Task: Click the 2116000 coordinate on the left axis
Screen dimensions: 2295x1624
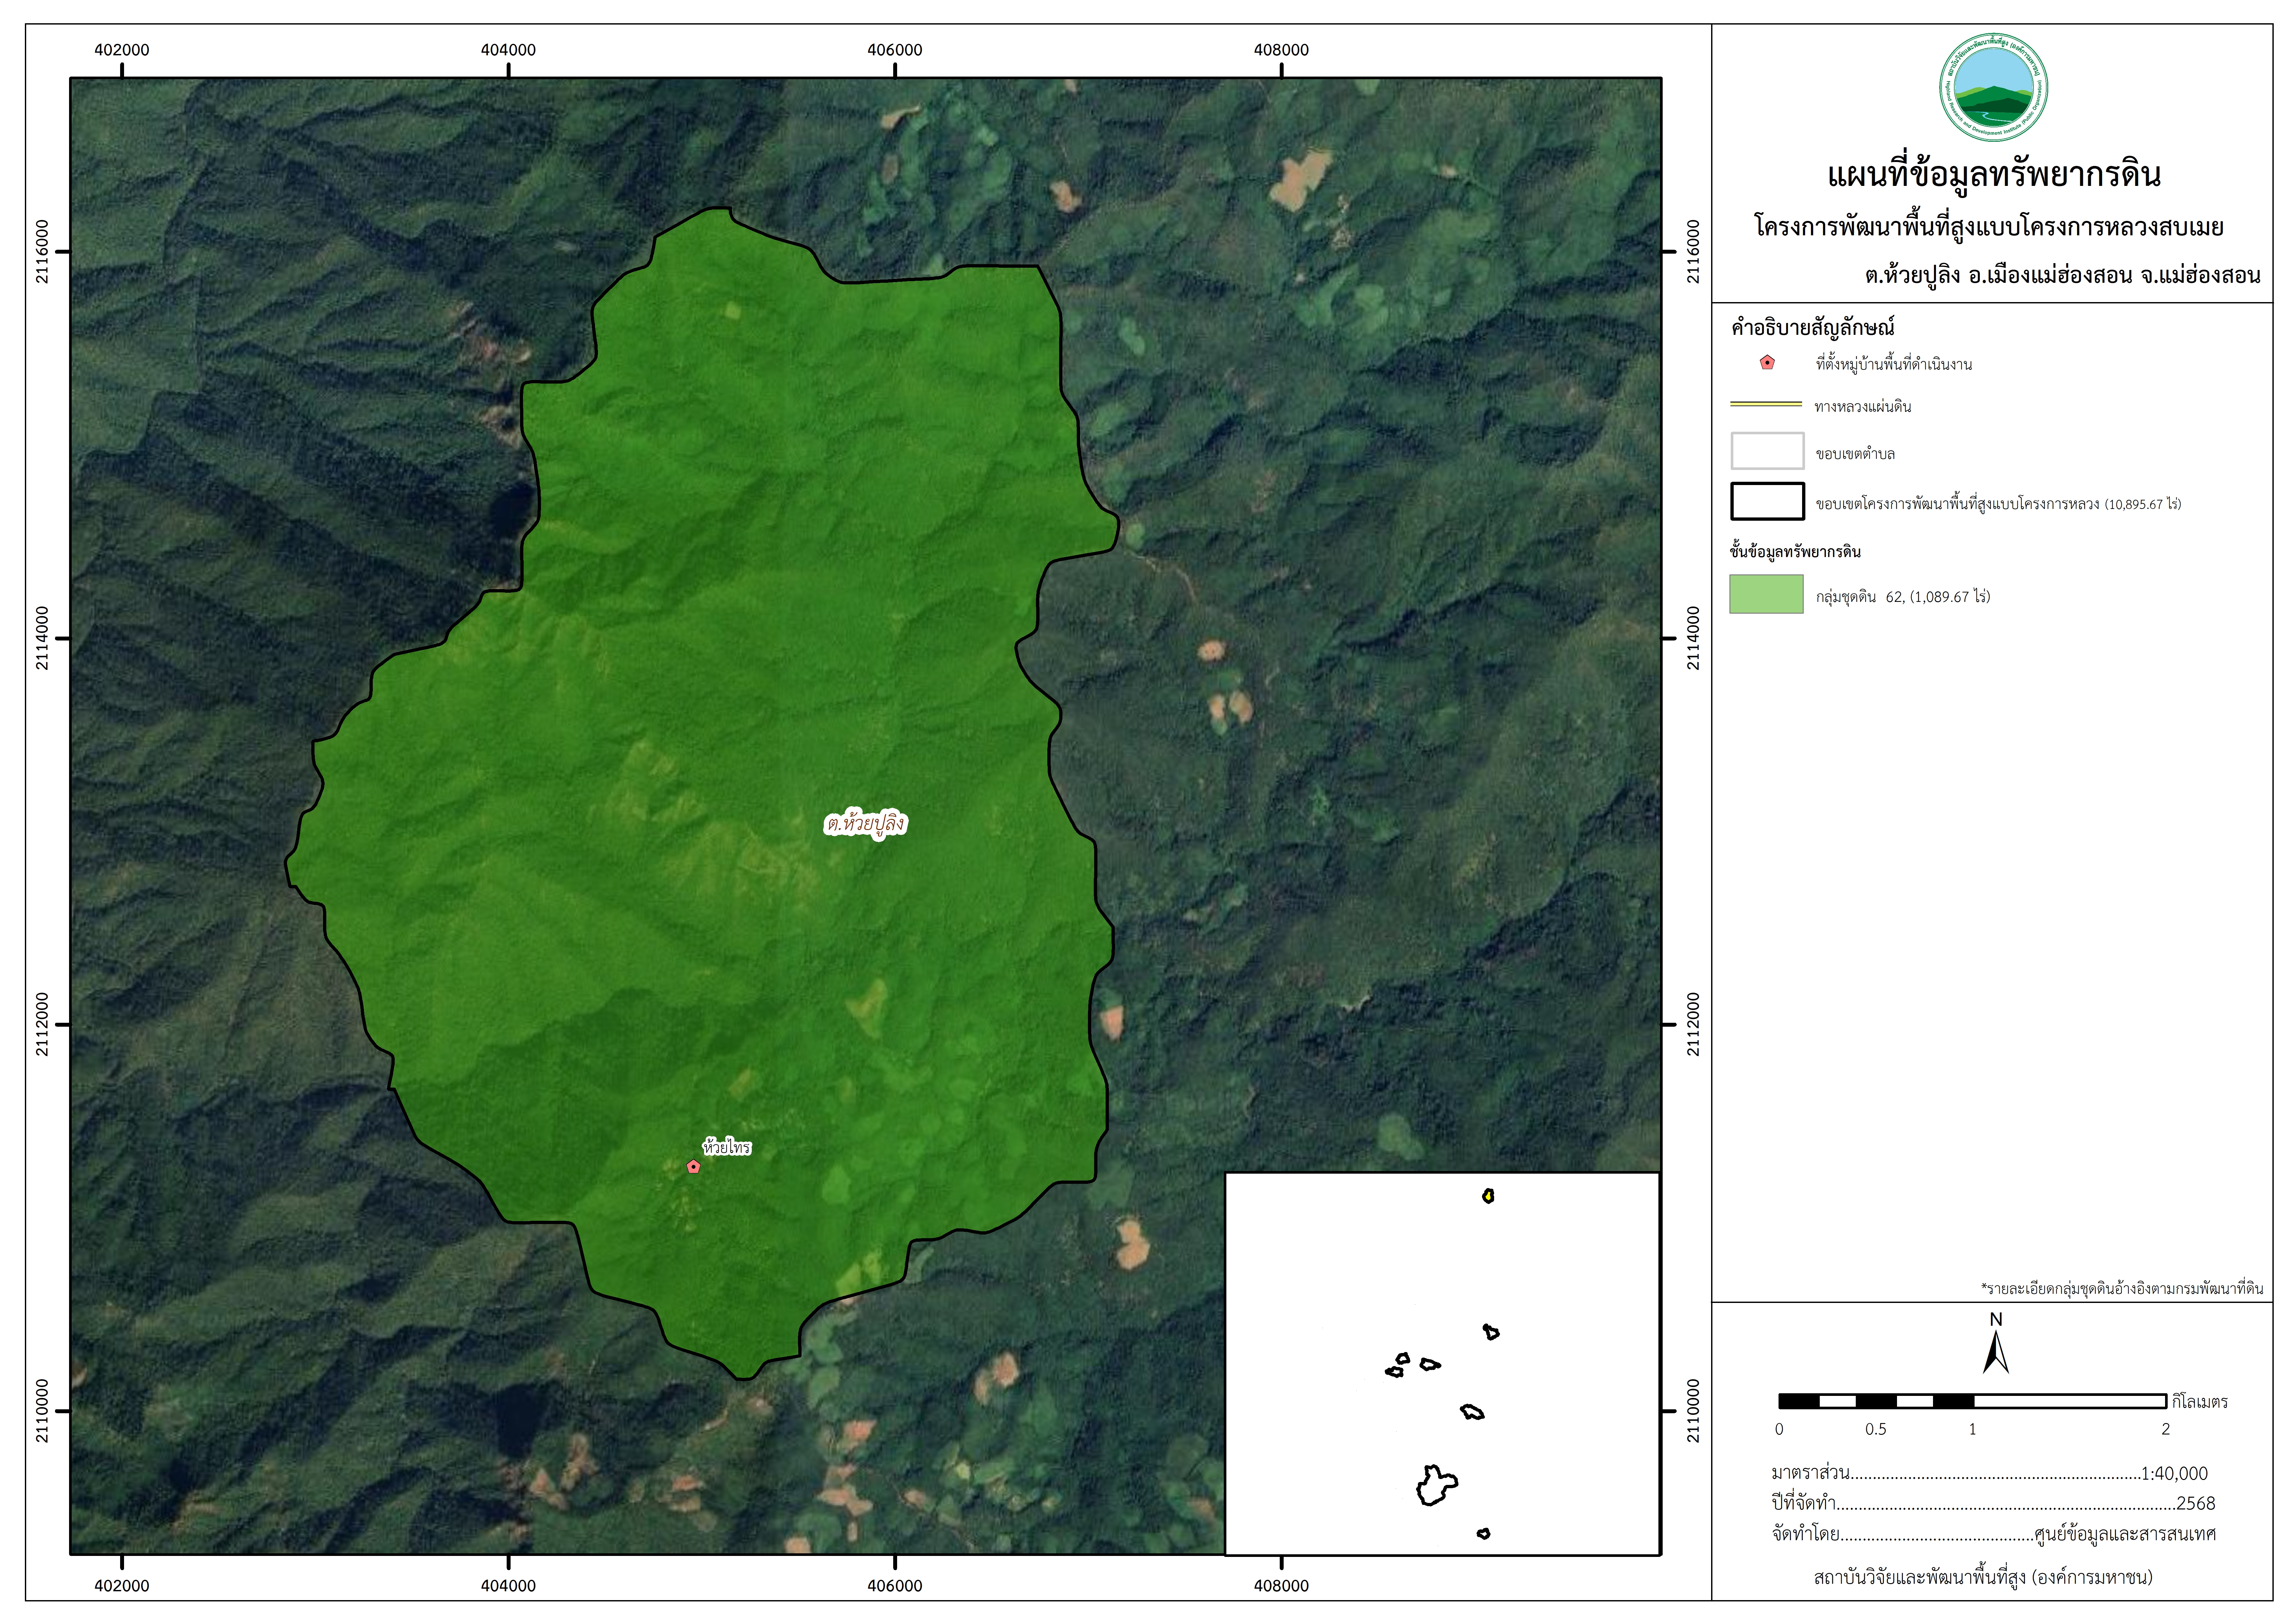Action: click(x=42, y=252)
